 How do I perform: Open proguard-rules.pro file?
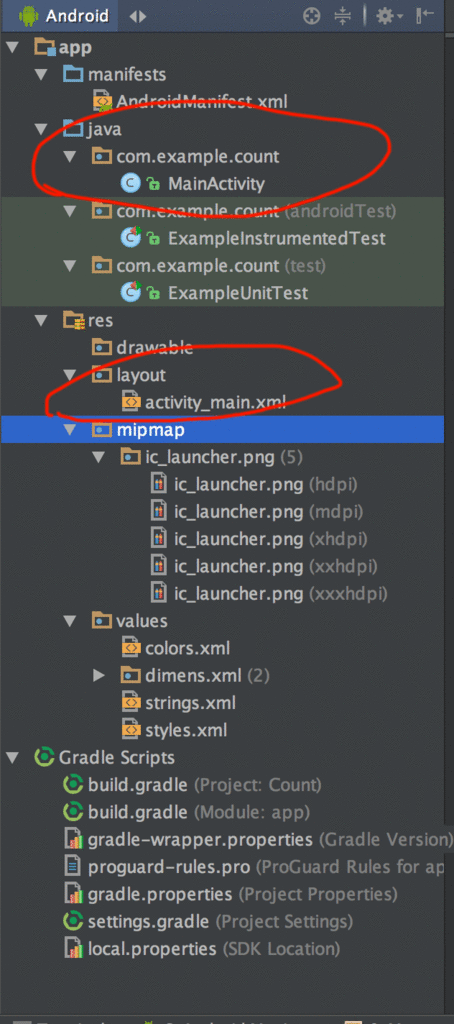[x=266, y=867]
